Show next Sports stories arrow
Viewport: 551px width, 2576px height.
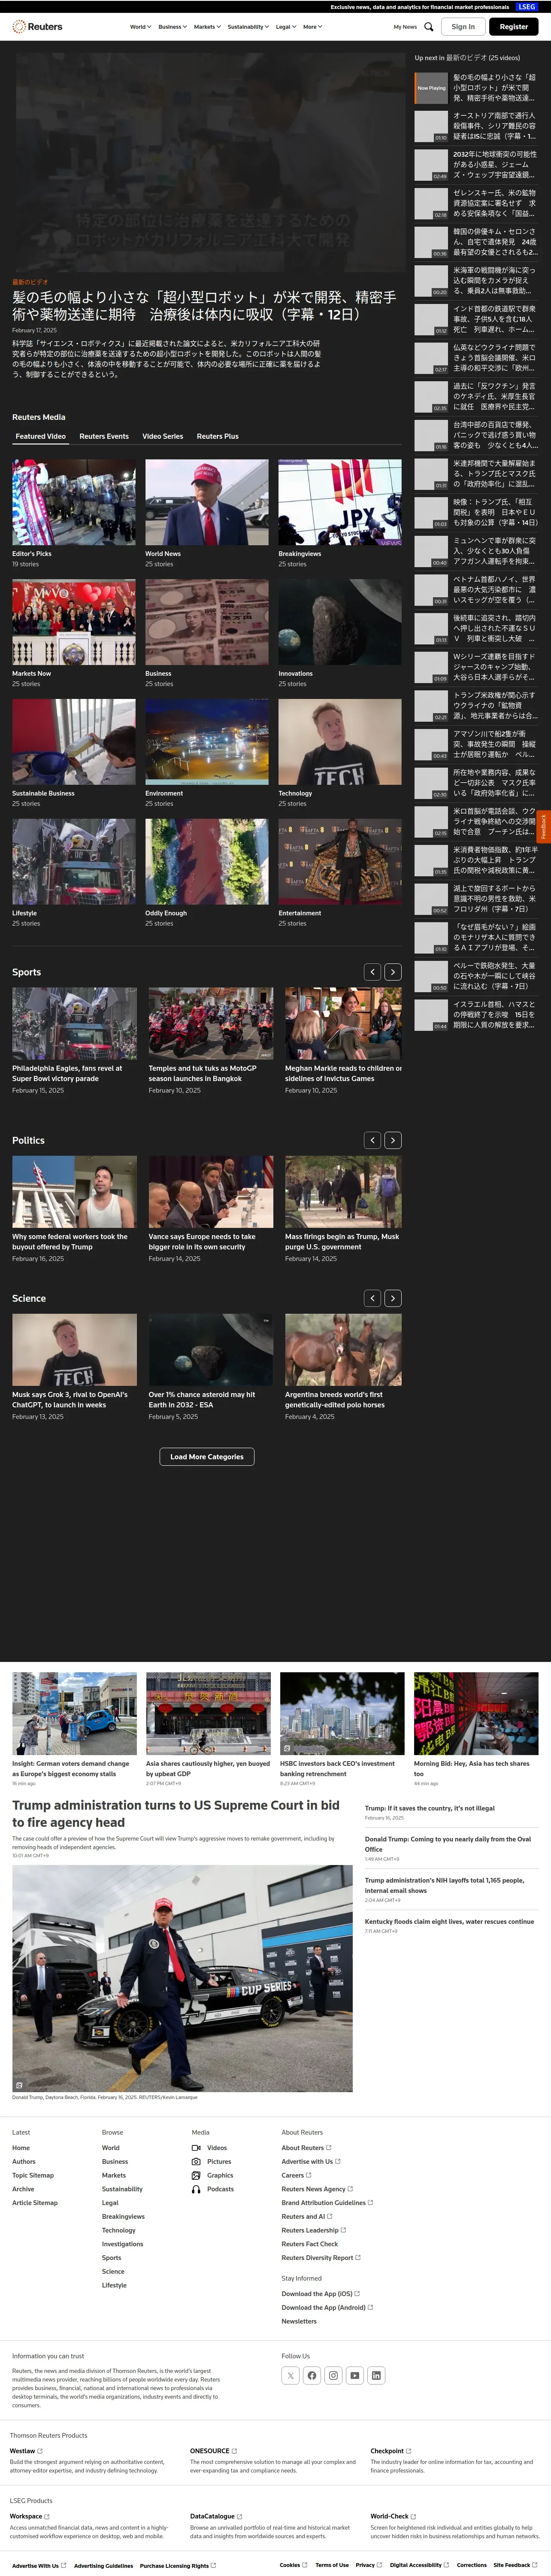(x=393, y=972)
